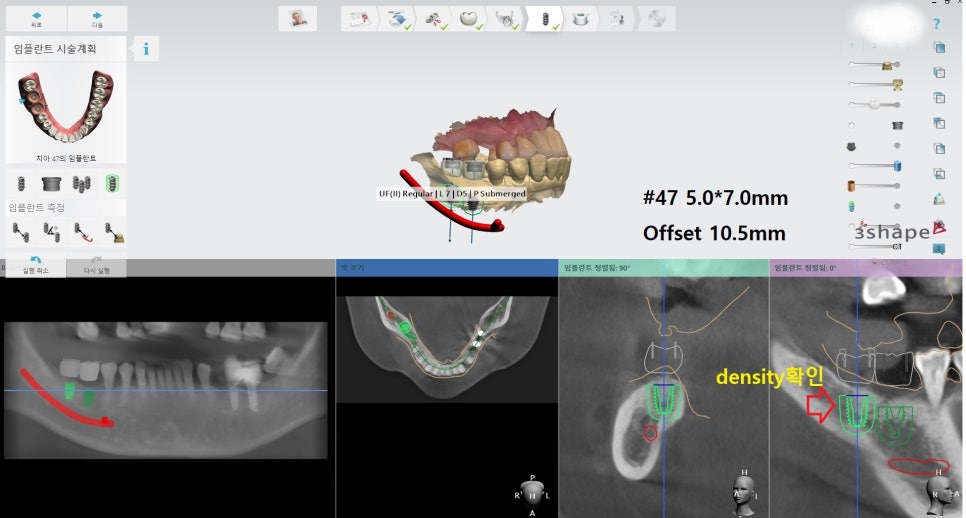Open the patient photo step

tap(298, 19)
